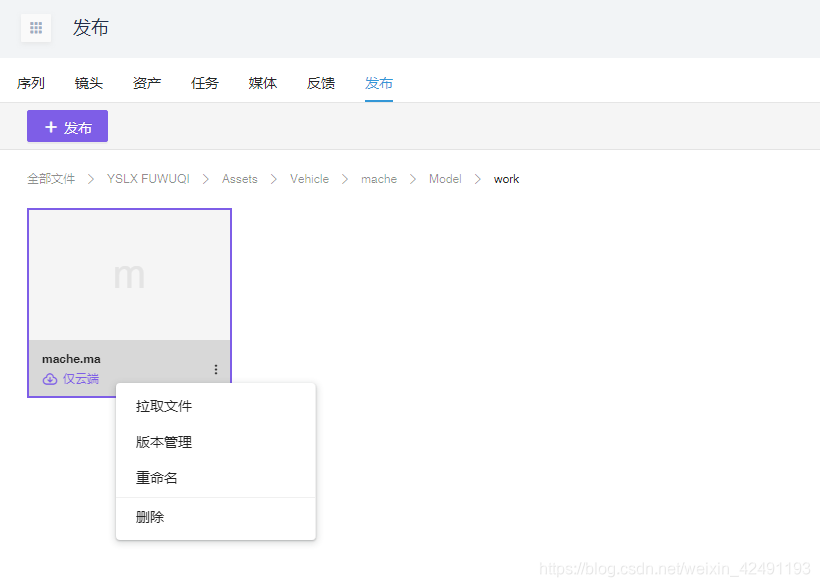Screen dimensions: 820x587
Task: Open the mache breadcrumb folder
Action: [x=379, y=179]
